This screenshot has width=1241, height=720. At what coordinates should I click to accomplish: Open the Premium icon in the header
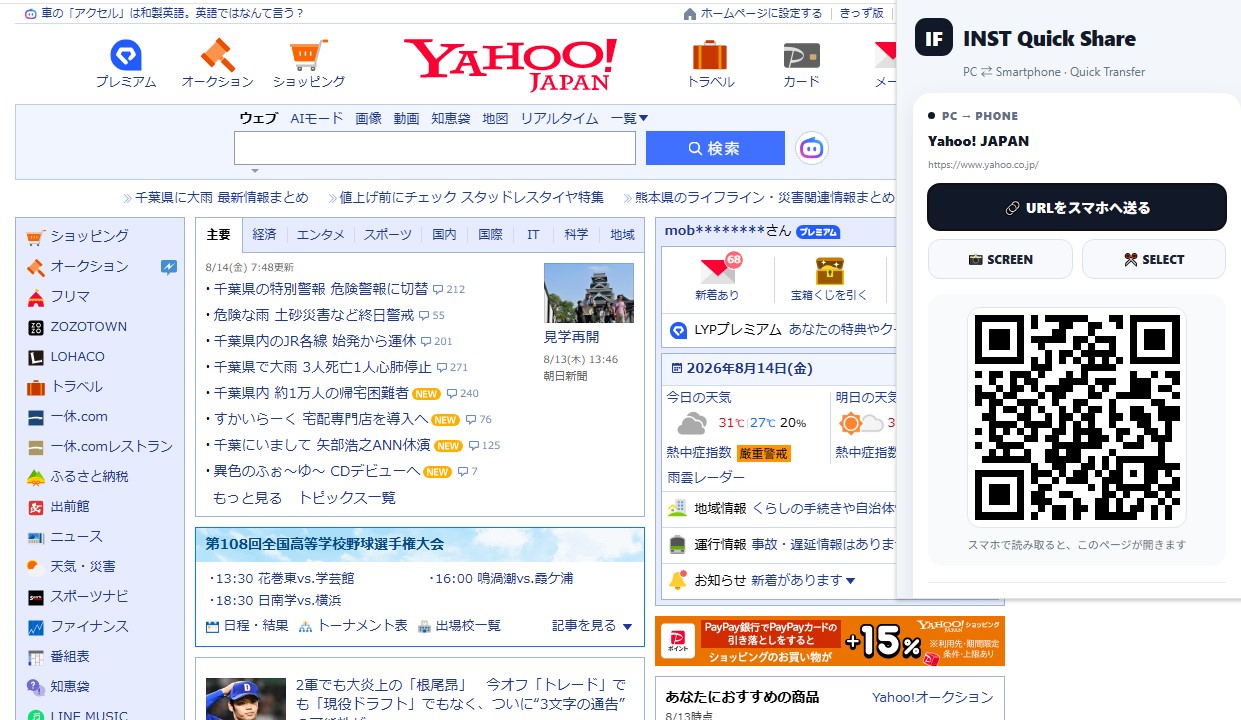pyautogui.click(x=126, y=56)
